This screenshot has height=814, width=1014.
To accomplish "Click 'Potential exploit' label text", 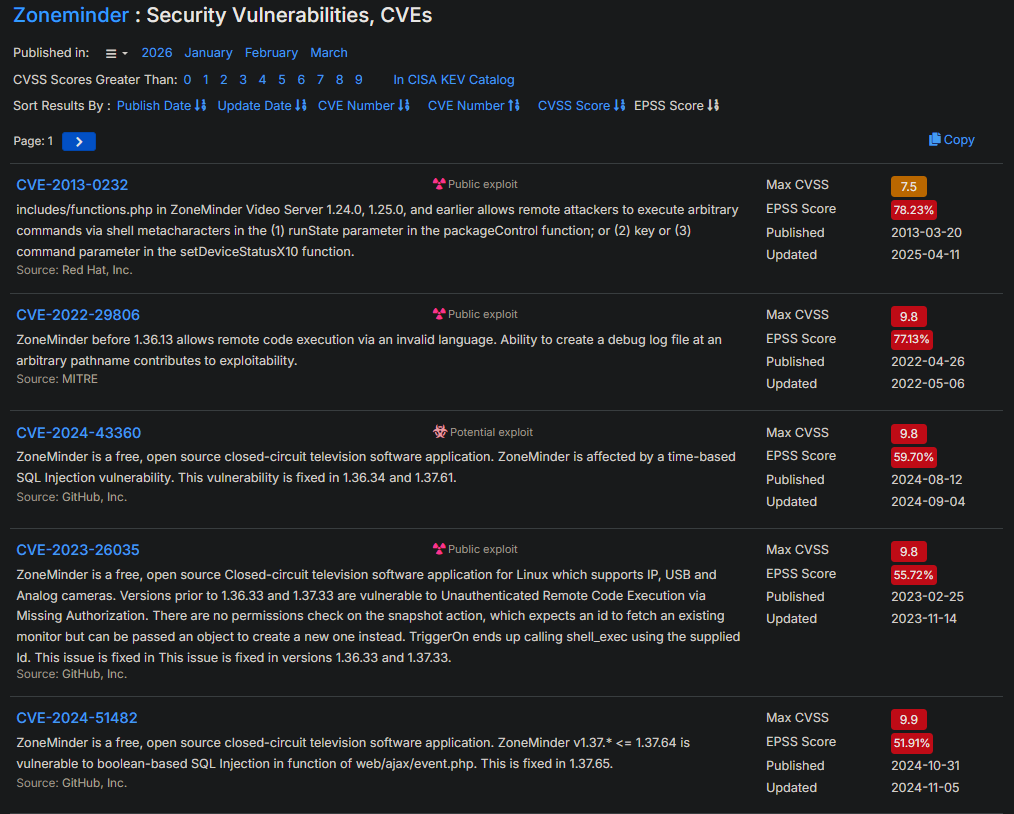I will [491, 432].
